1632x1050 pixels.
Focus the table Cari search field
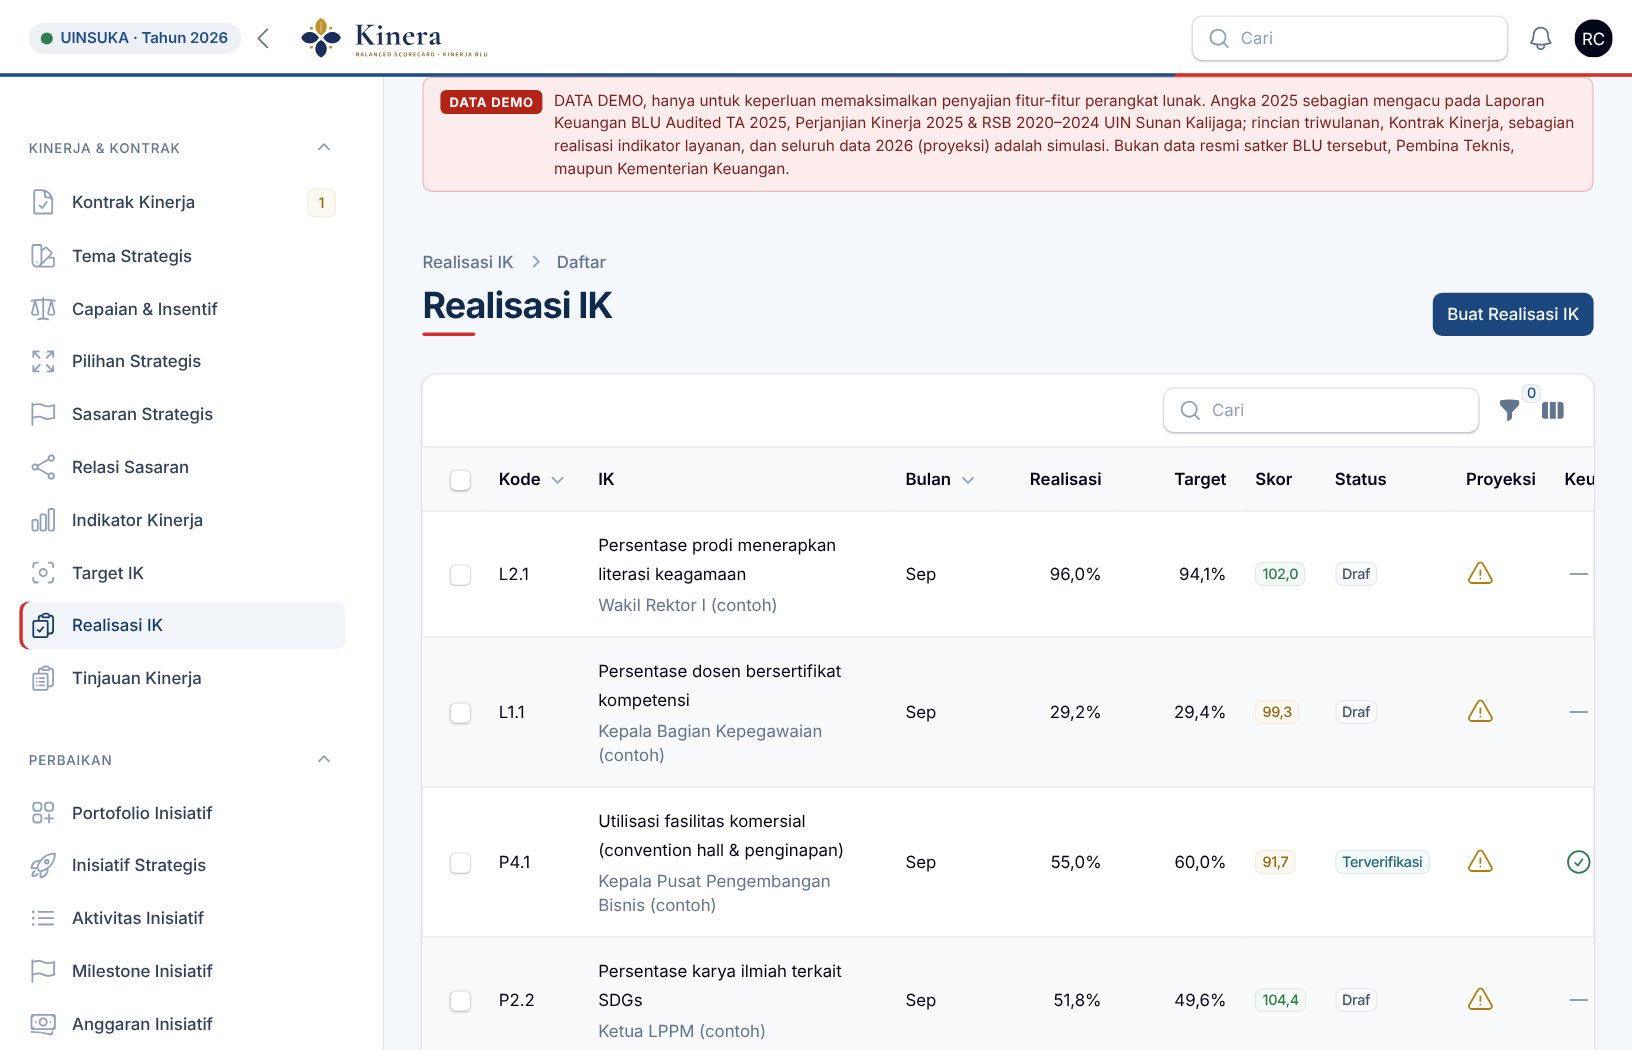1320,410
